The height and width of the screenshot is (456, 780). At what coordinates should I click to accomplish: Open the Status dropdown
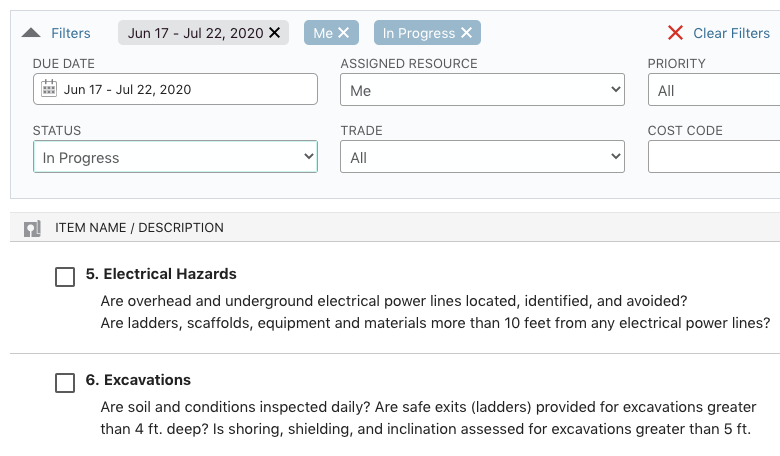175,157
